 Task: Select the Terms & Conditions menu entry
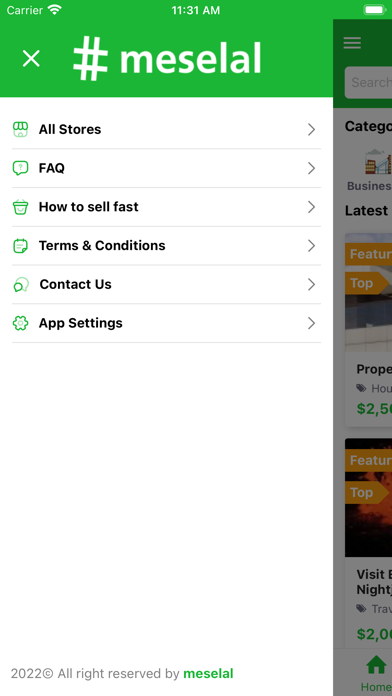[x=166, y=245]
